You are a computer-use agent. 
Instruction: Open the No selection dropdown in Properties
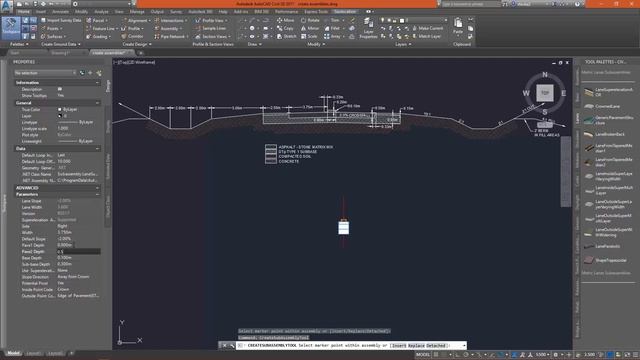point(45,73)
